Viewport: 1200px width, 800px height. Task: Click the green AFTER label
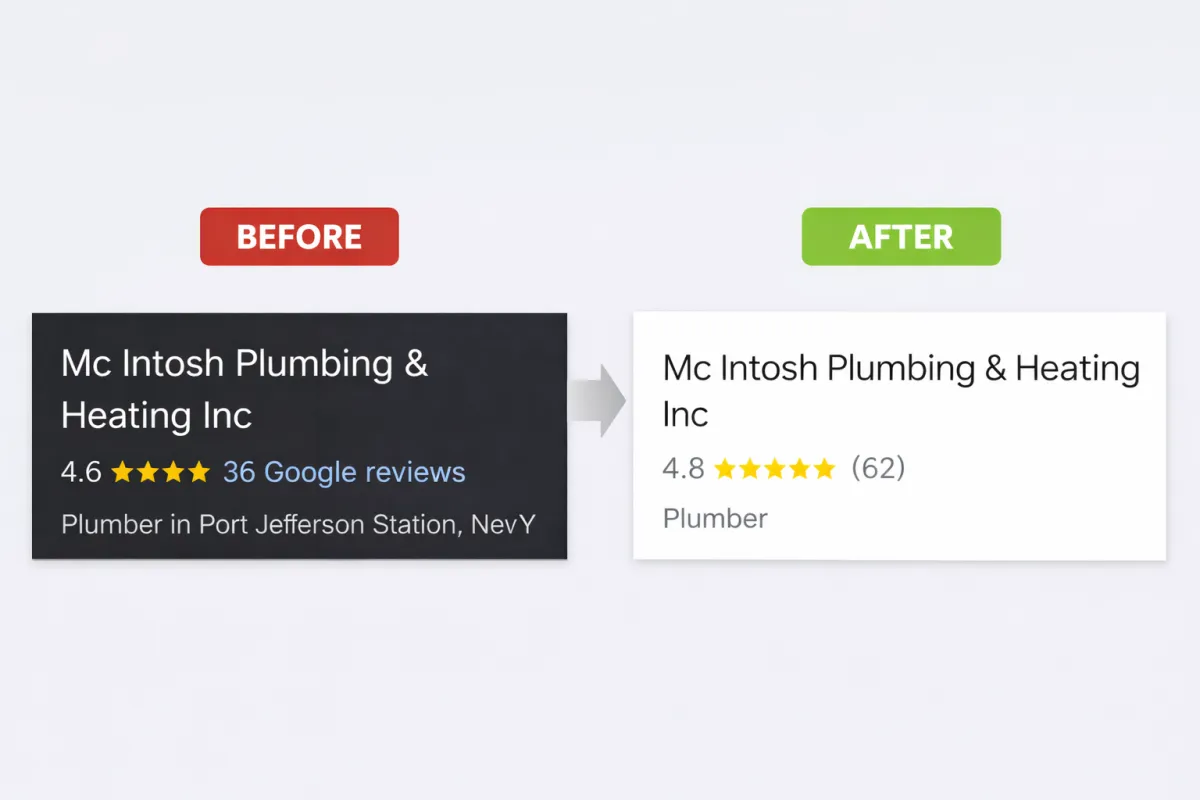click(900, 237)
